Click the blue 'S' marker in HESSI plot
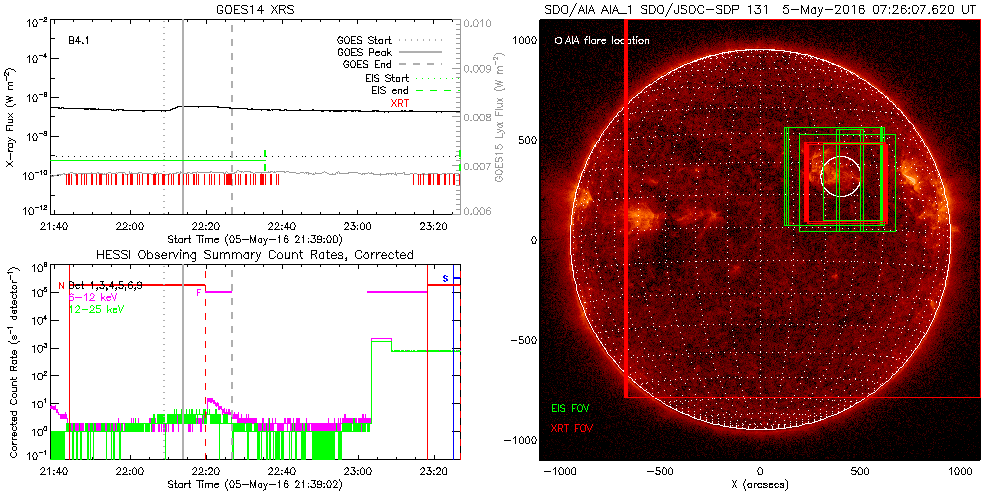The image size is (1000, 500). (x=445, y=278)
